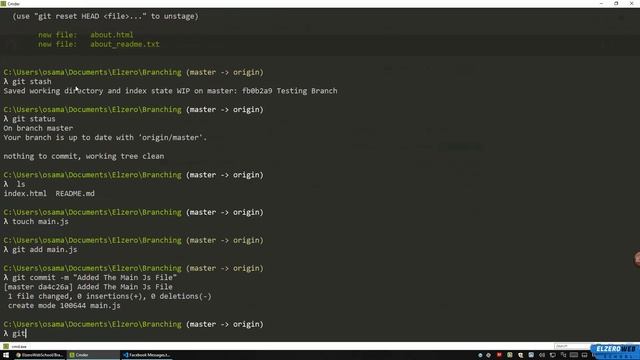Screen dimensions: 640x360
Task: Click 'nothing to commit, working tree clean' line
Action: click(x=84, y=156)
